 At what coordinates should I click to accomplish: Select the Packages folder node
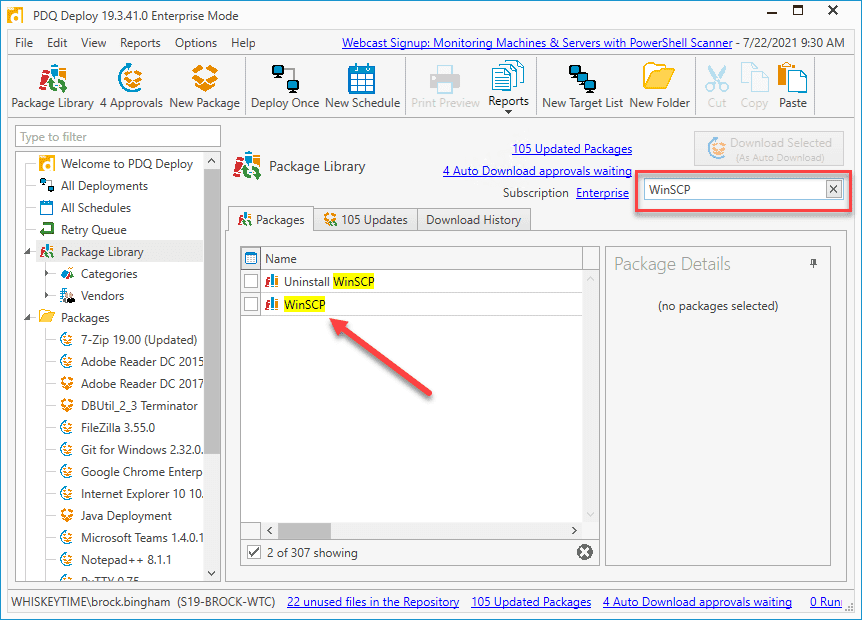[85, 318]
